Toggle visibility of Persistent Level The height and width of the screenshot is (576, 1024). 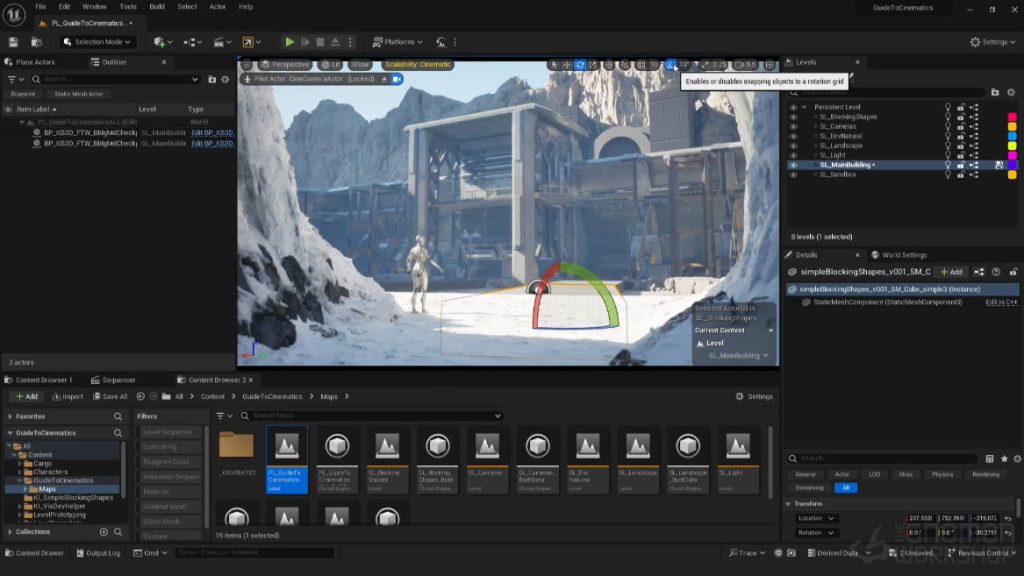point(793,107)
